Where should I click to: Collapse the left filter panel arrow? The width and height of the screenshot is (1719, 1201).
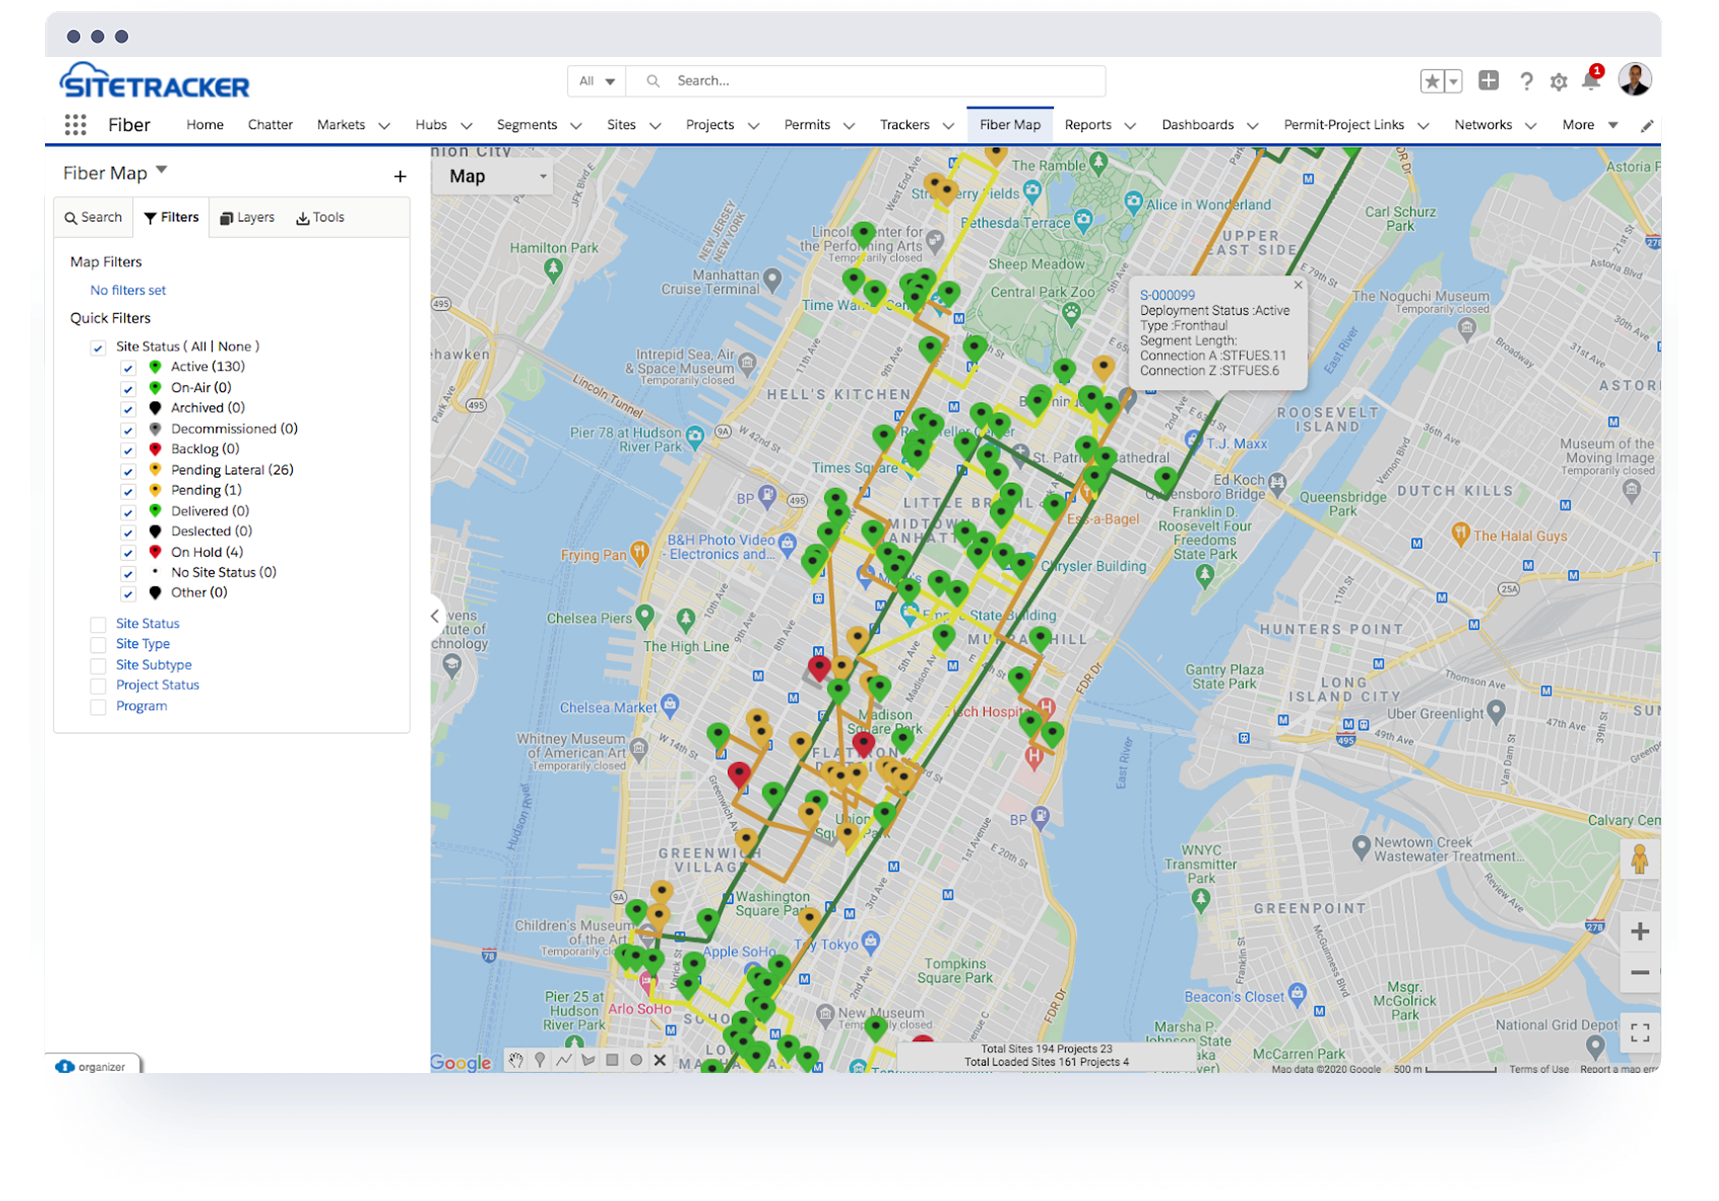click(435, 616)
